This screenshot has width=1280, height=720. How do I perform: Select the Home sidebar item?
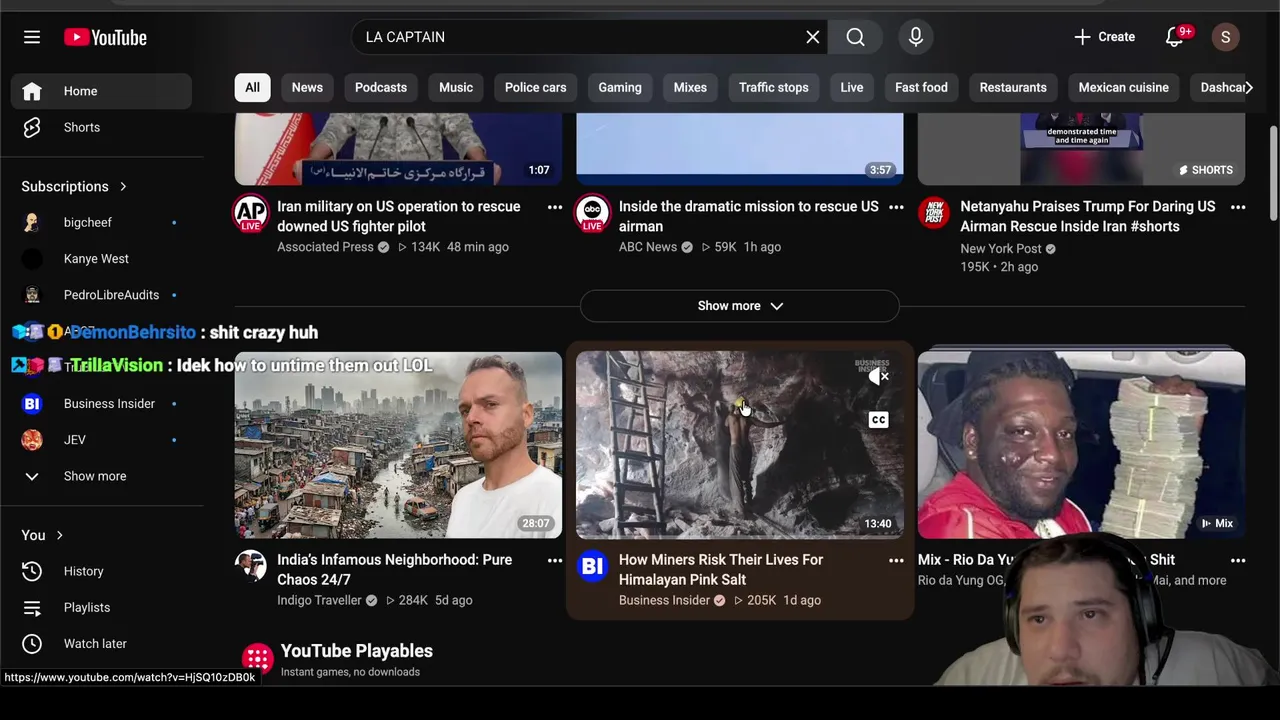tap(102, 91)
